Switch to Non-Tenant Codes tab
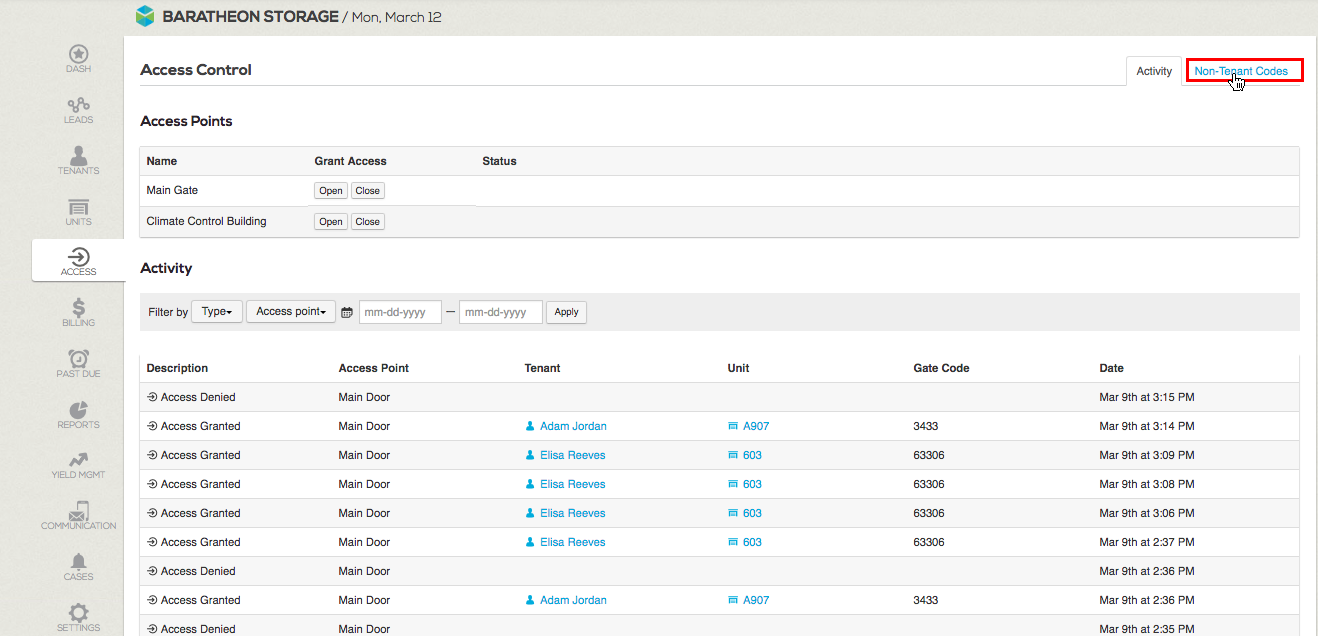This screenshot has height=636, width=1318. [x=1241, y=71]
